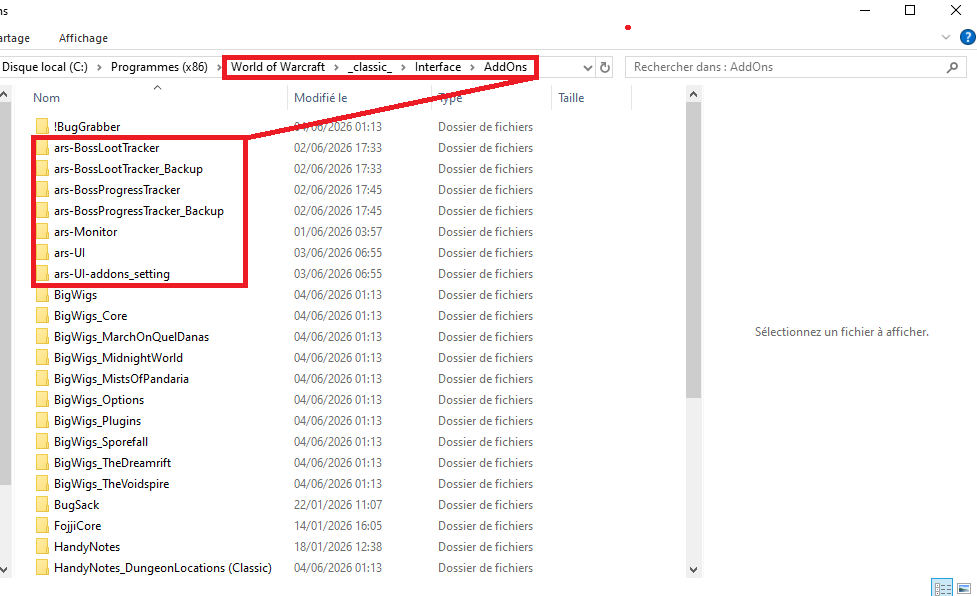Select ars-BossProgressTracker folder name
The image size is (977, 596).
117,190
